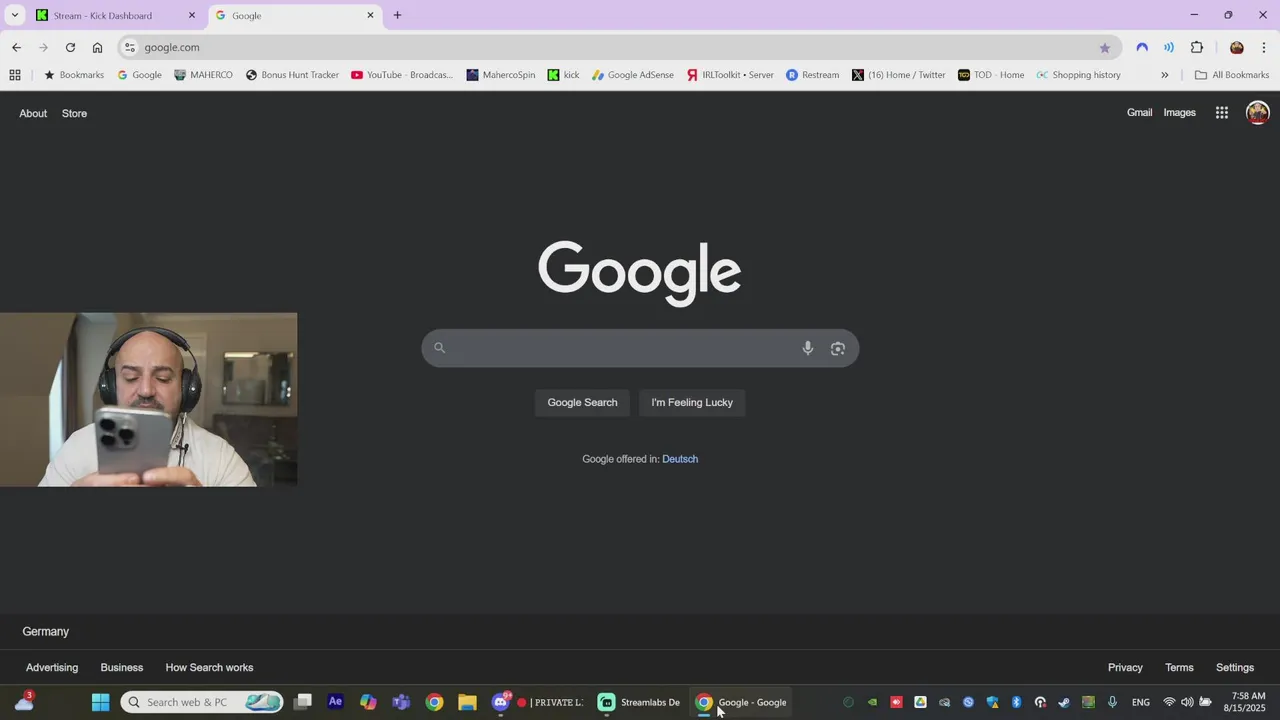Open the Images link
The width and height of the screenshot is (1280, 720).
pyautogui.click(x=1179, y=113)
